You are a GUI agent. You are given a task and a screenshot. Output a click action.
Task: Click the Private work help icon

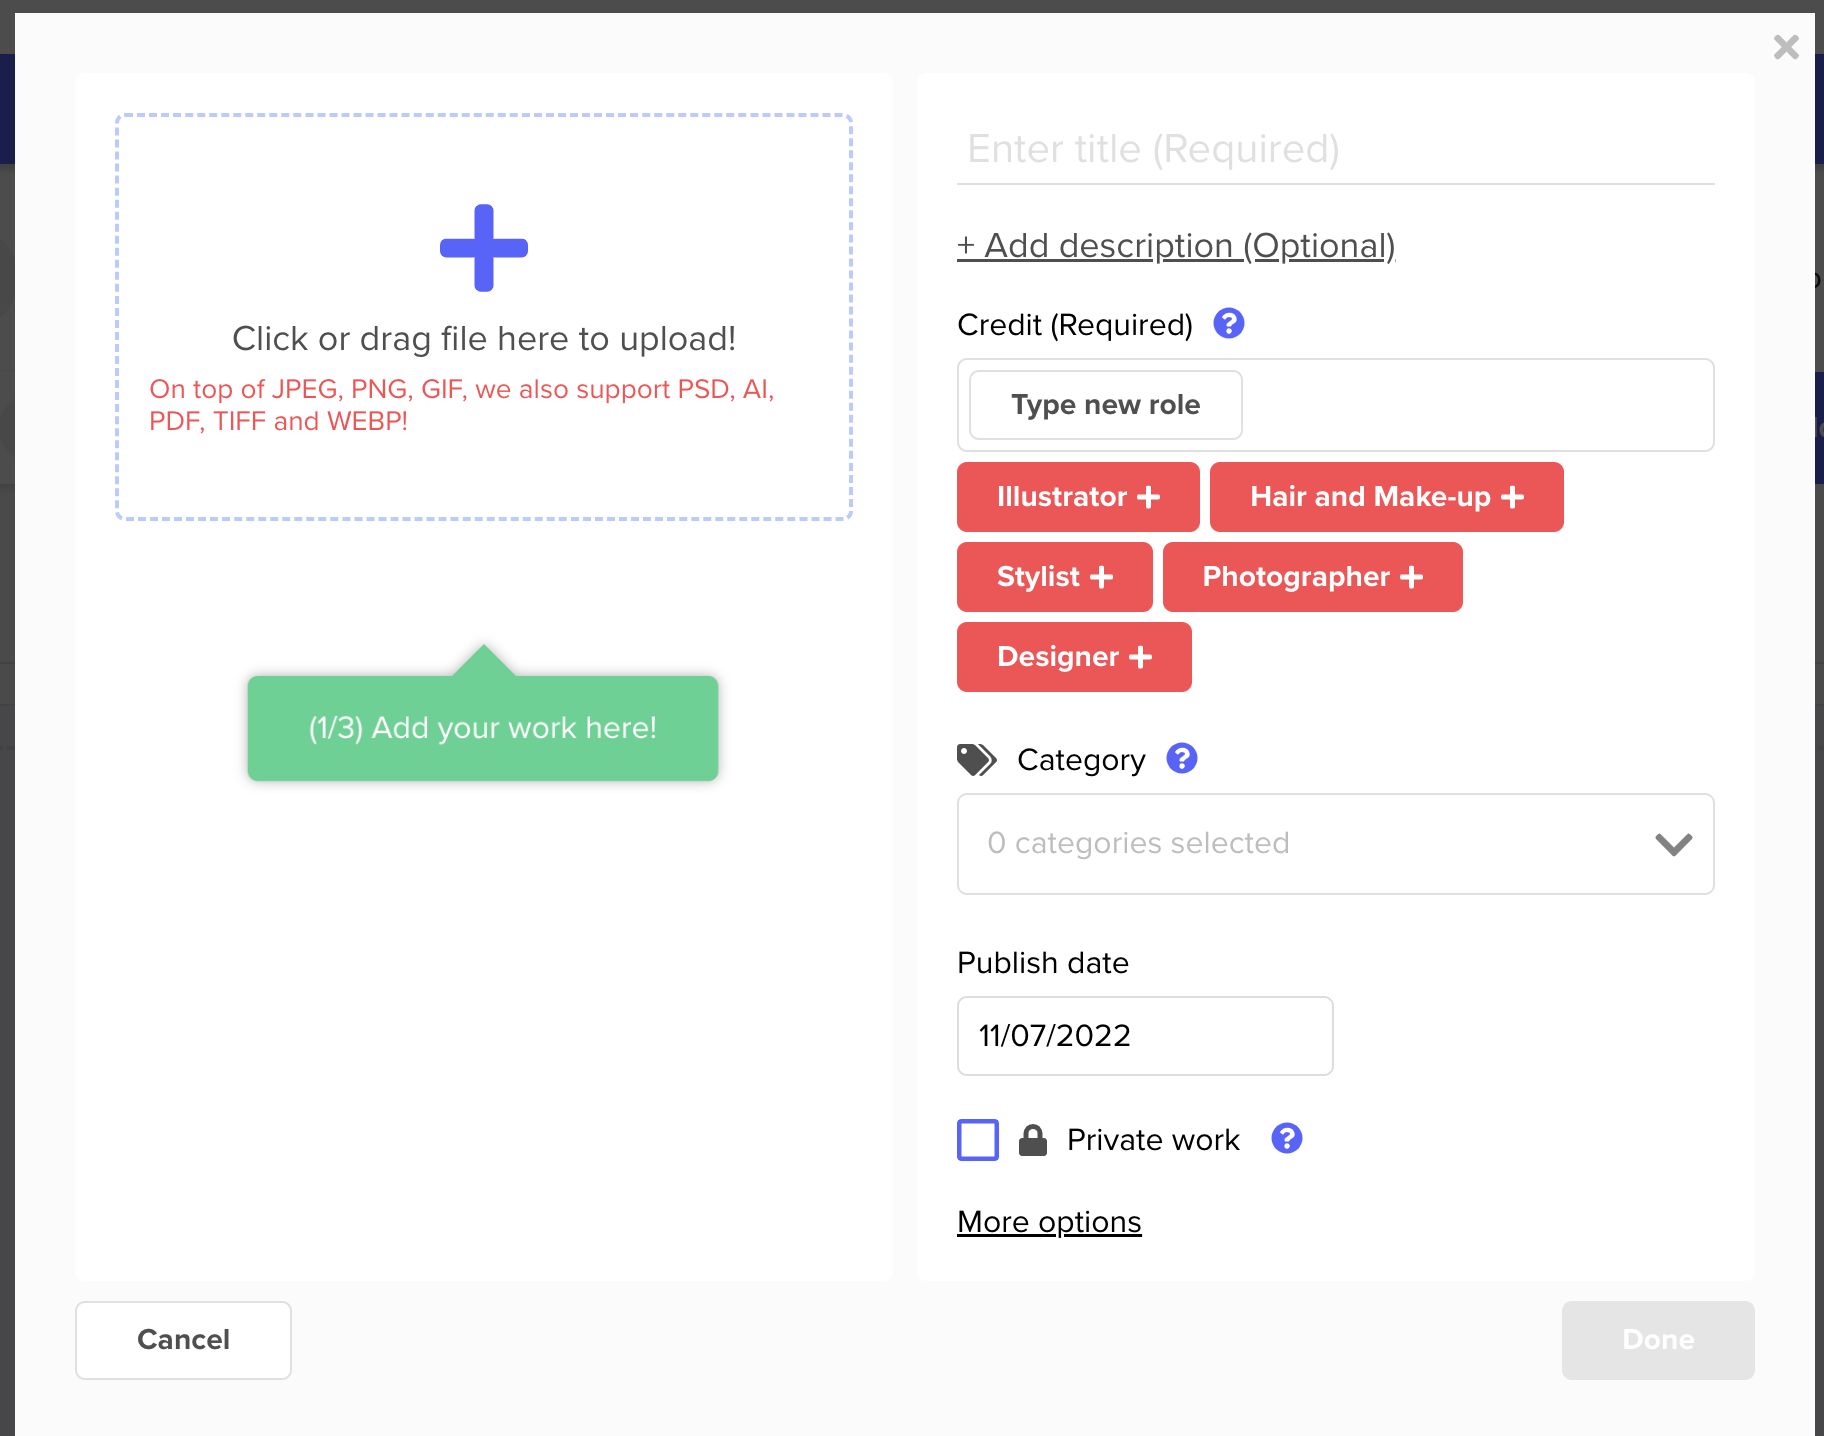coord(1286,1139)
